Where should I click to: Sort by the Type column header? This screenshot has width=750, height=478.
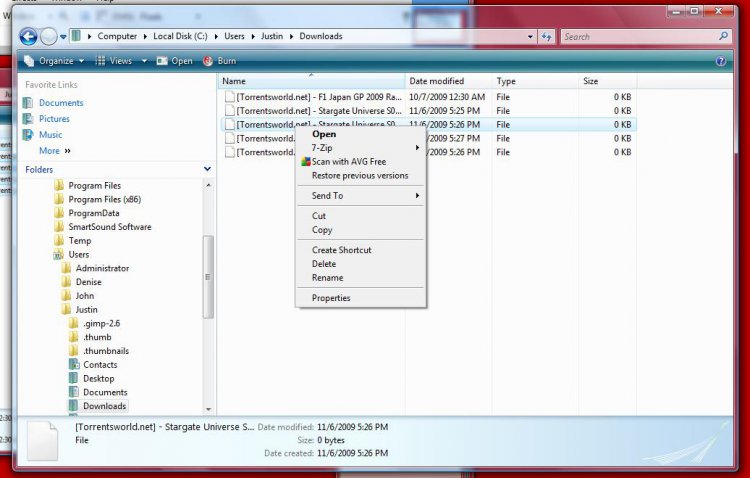(x=535, y=81)
